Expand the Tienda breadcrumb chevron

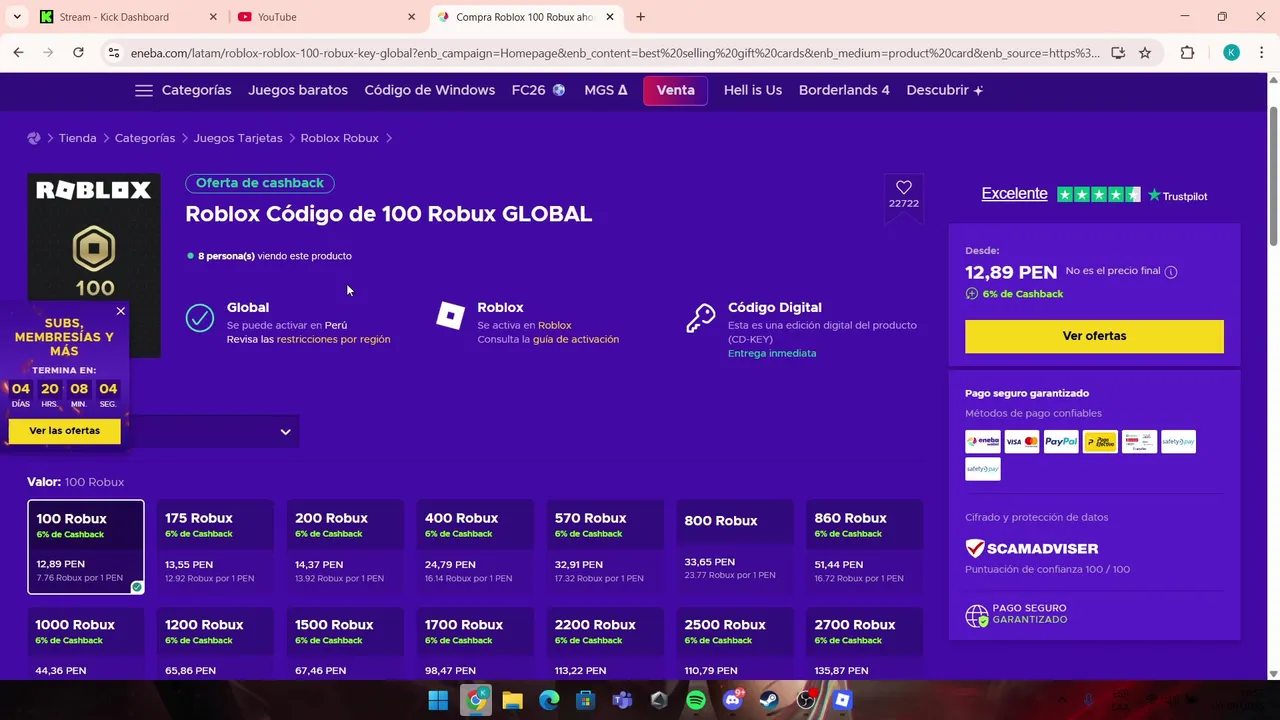tap(105, 138)
